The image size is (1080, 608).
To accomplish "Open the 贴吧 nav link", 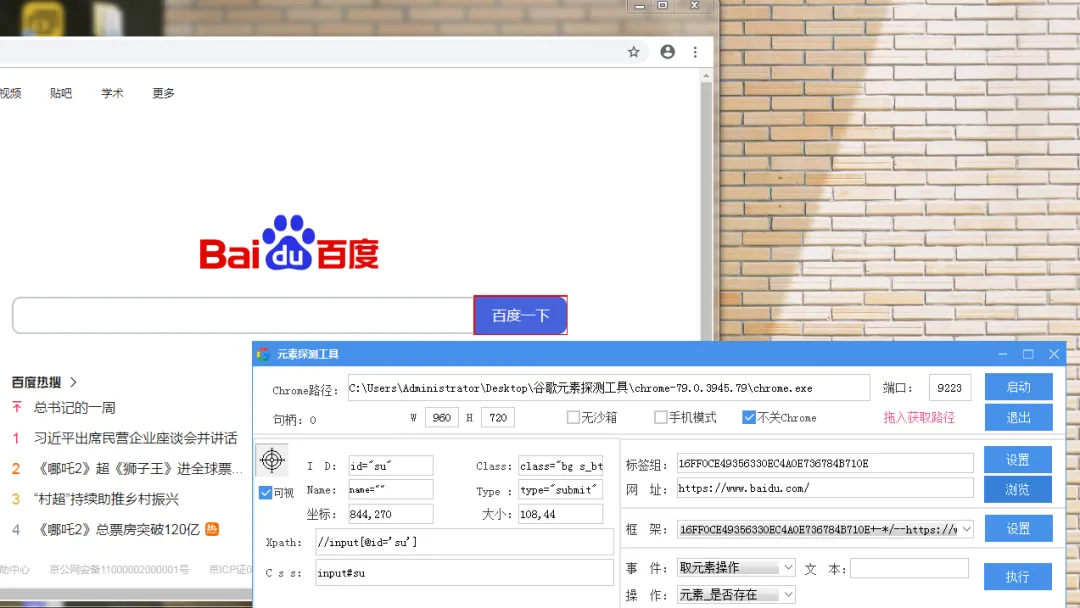I will [x=61, y=93].
